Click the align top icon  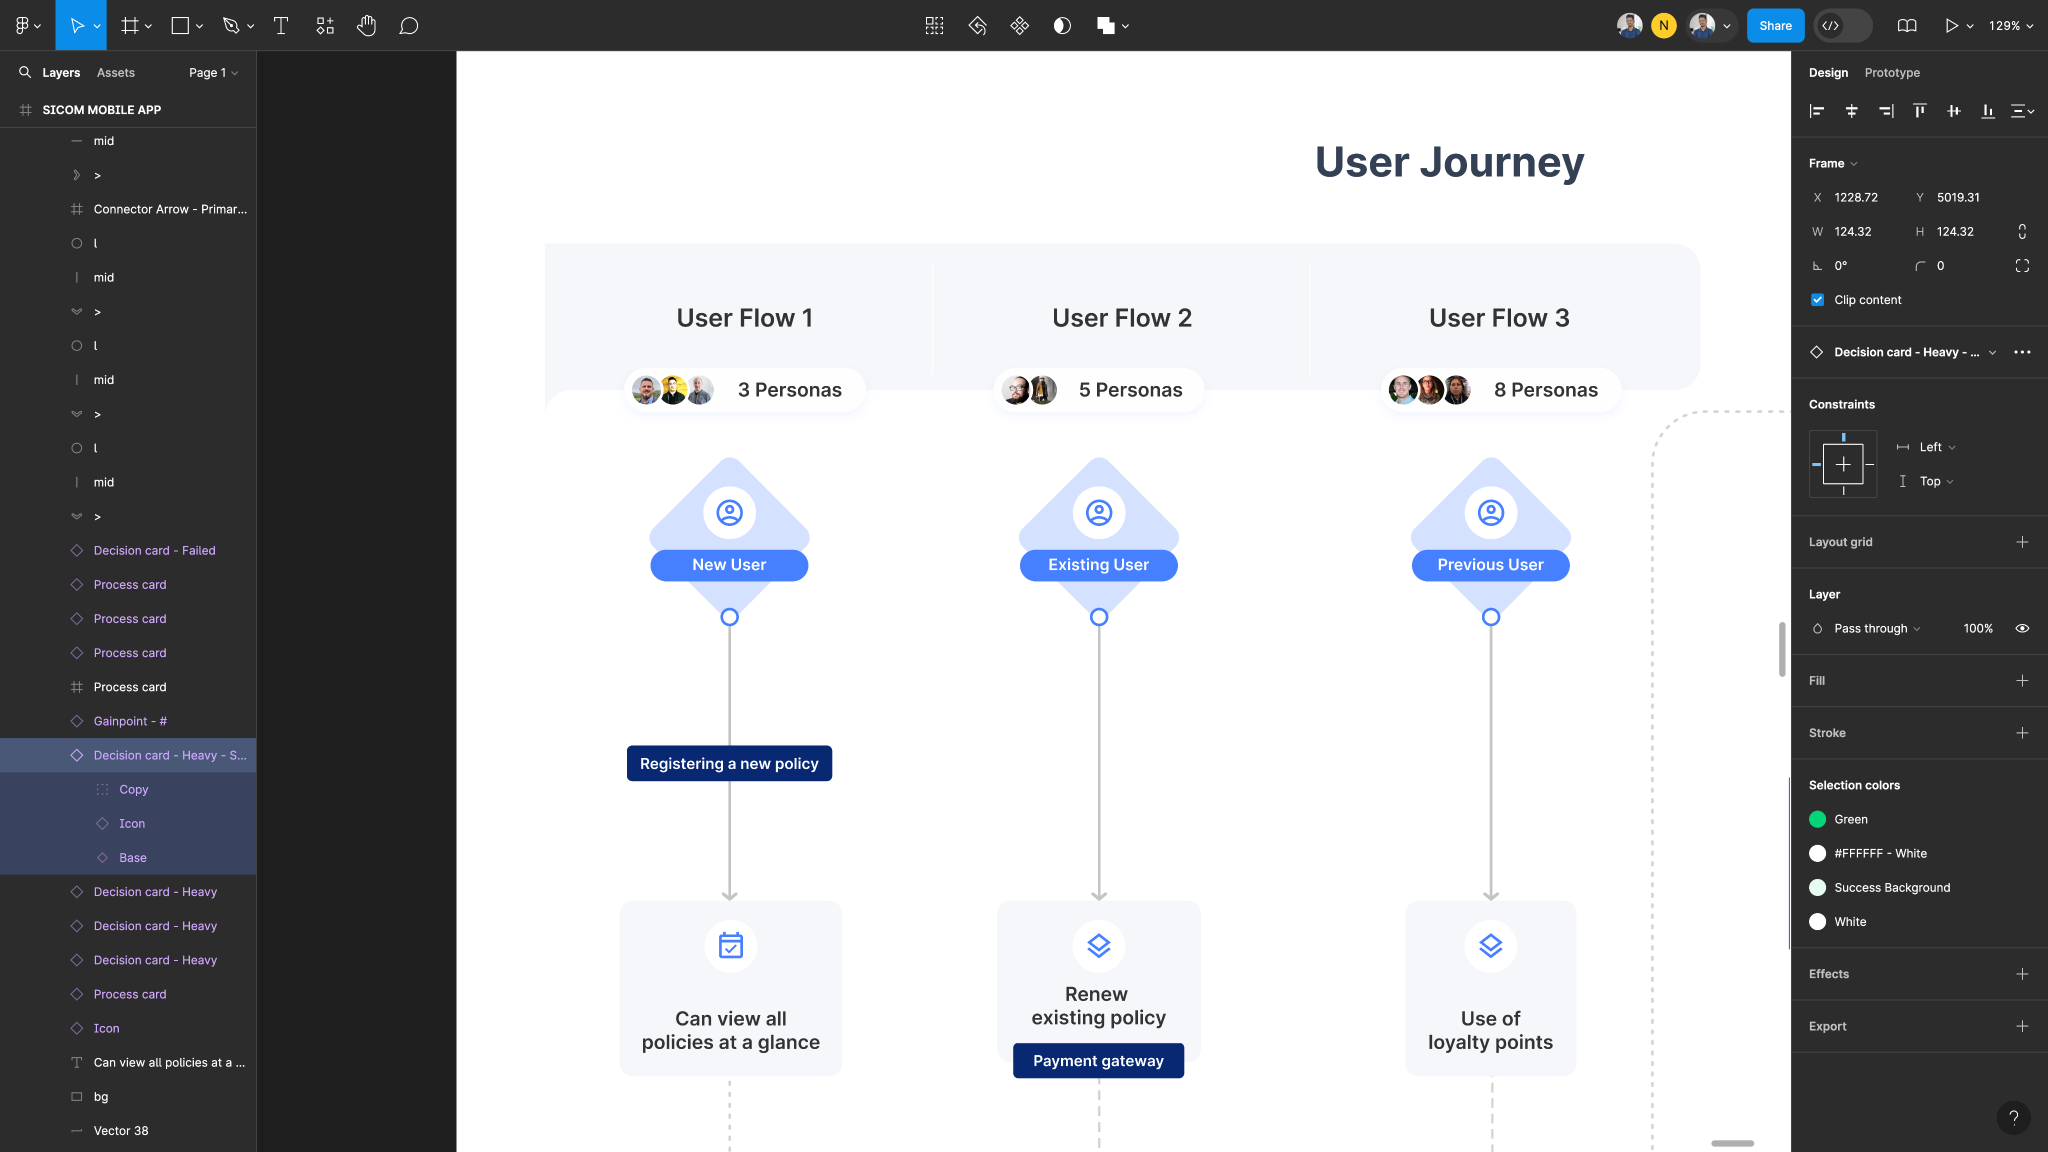(1919, 111)
